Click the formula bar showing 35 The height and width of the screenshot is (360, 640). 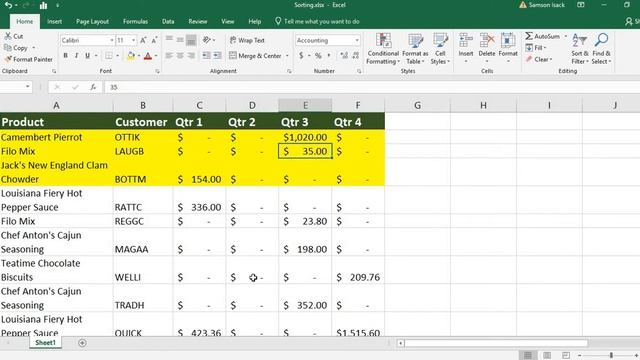click(371, 87)
